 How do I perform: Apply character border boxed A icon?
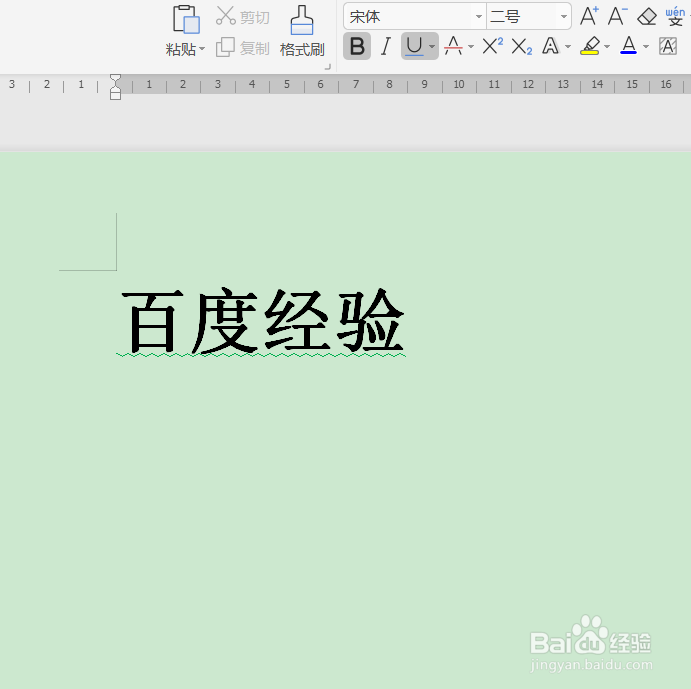668,46
